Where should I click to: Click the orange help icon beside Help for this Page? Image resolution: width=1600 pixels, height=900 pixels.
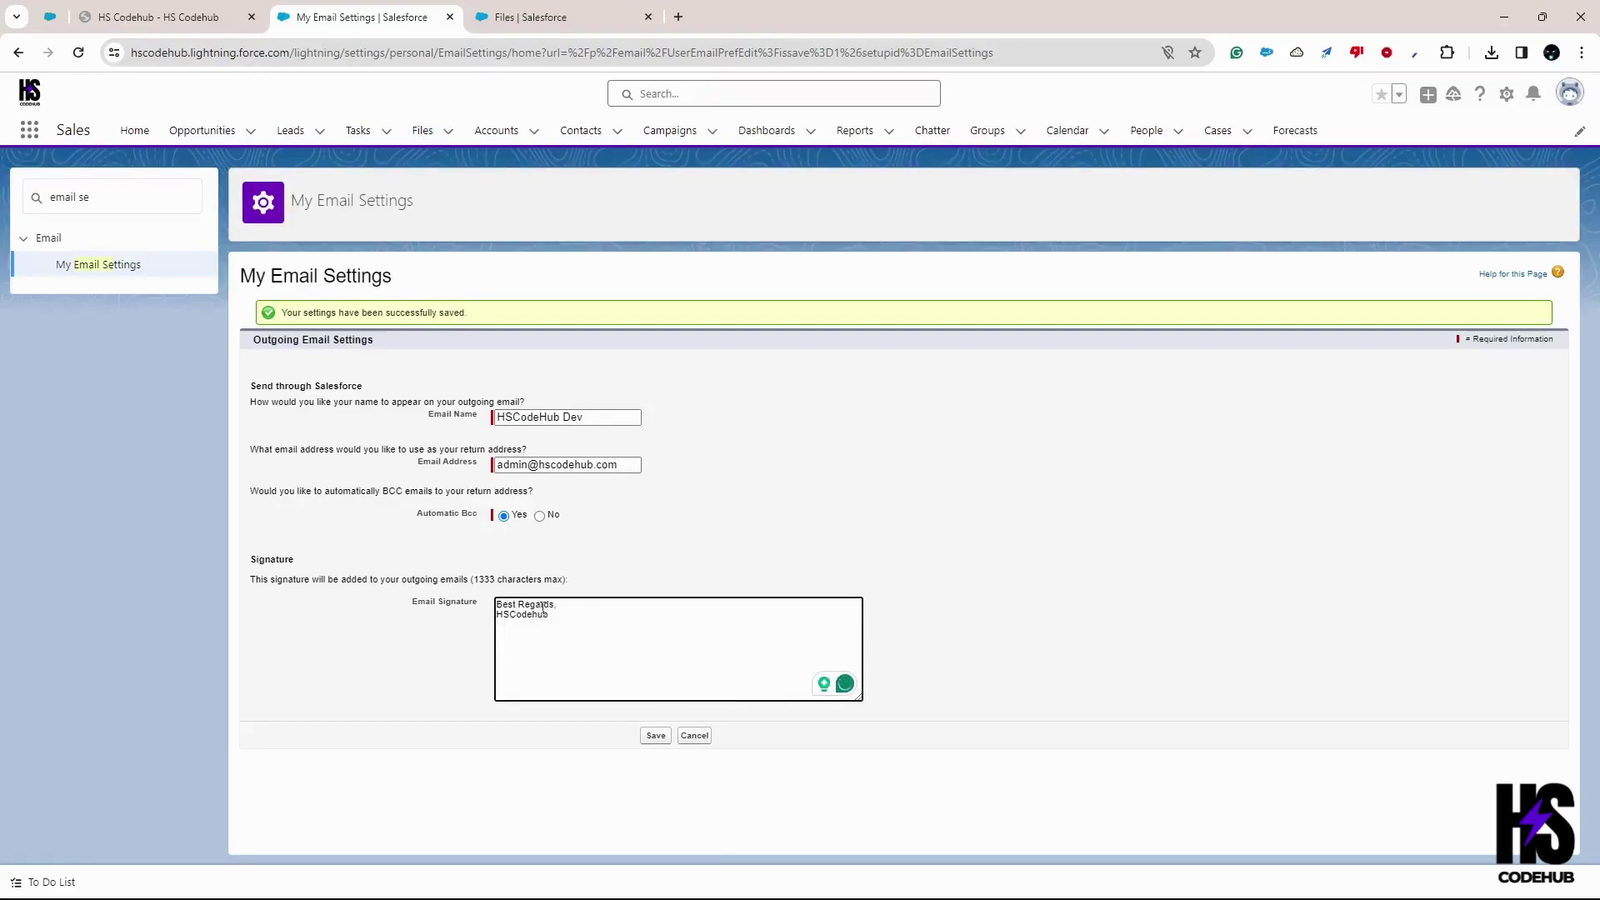pos(1558,272)
